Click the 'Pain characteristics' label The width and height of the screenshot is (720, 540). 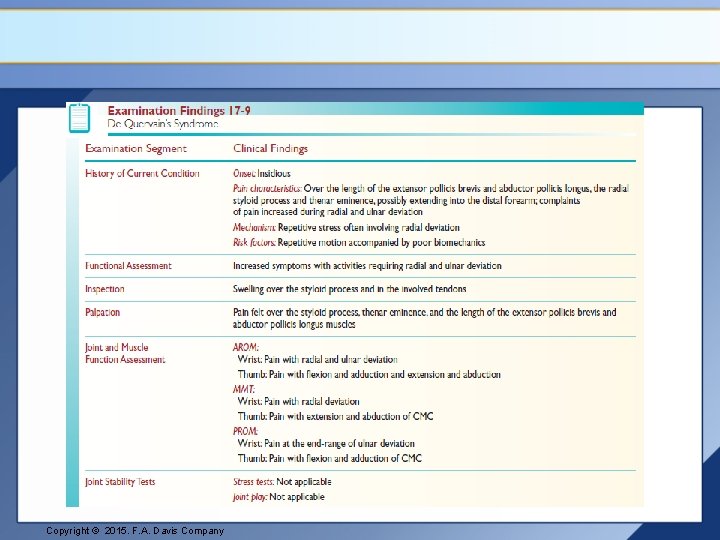click(x=267, y=188)
